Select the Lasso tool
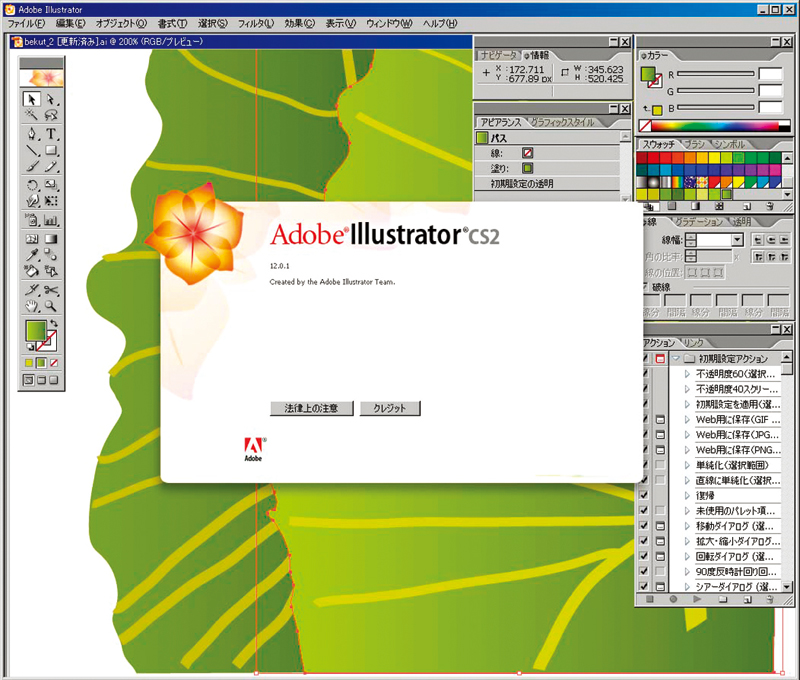 (51, 115)
